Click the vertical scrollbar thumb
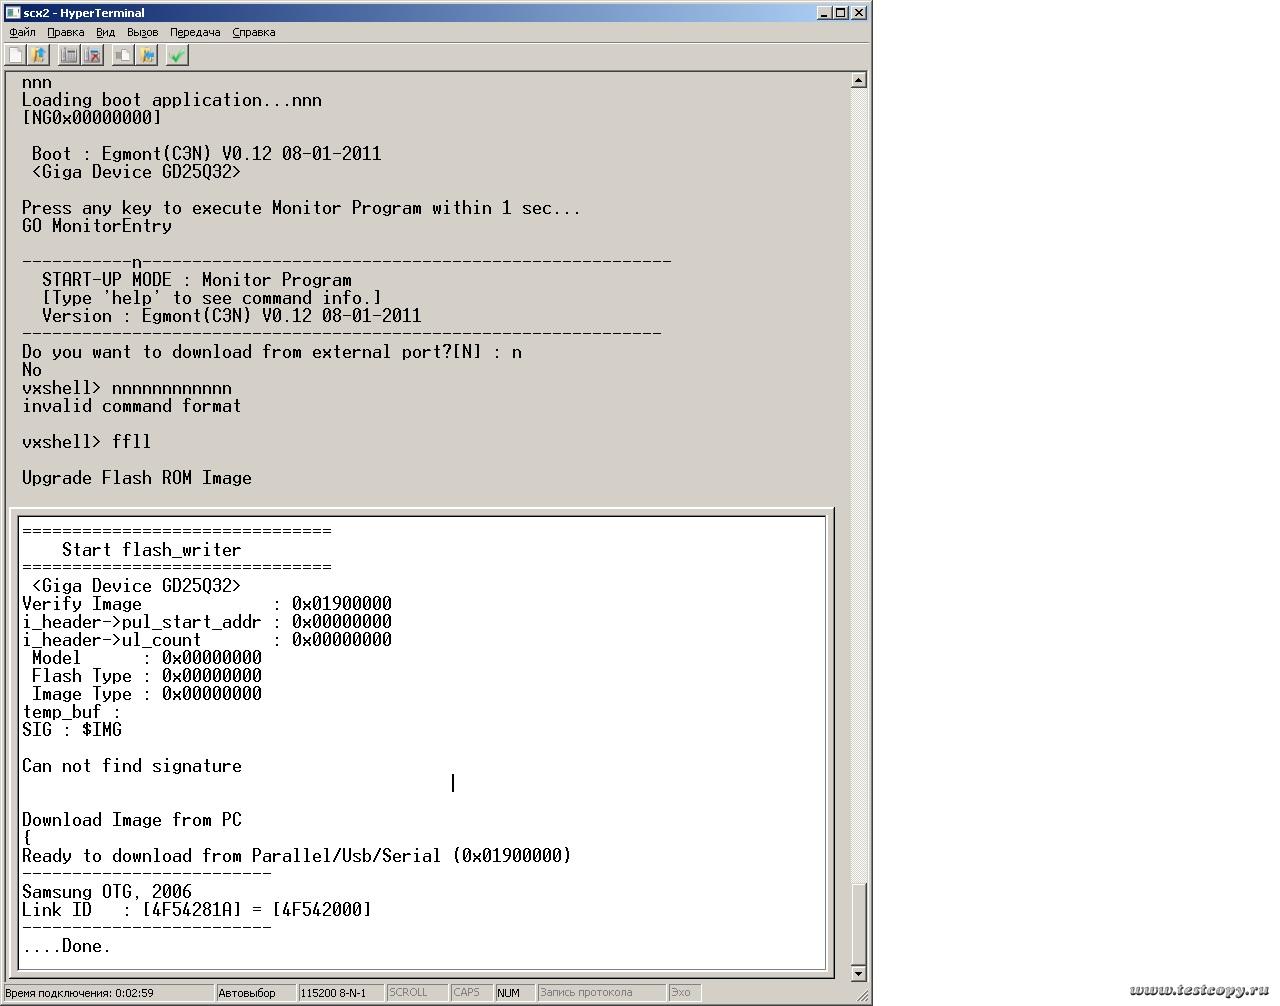The height and width of the screenshot is (1006, 1280). (x=858, y=923)
